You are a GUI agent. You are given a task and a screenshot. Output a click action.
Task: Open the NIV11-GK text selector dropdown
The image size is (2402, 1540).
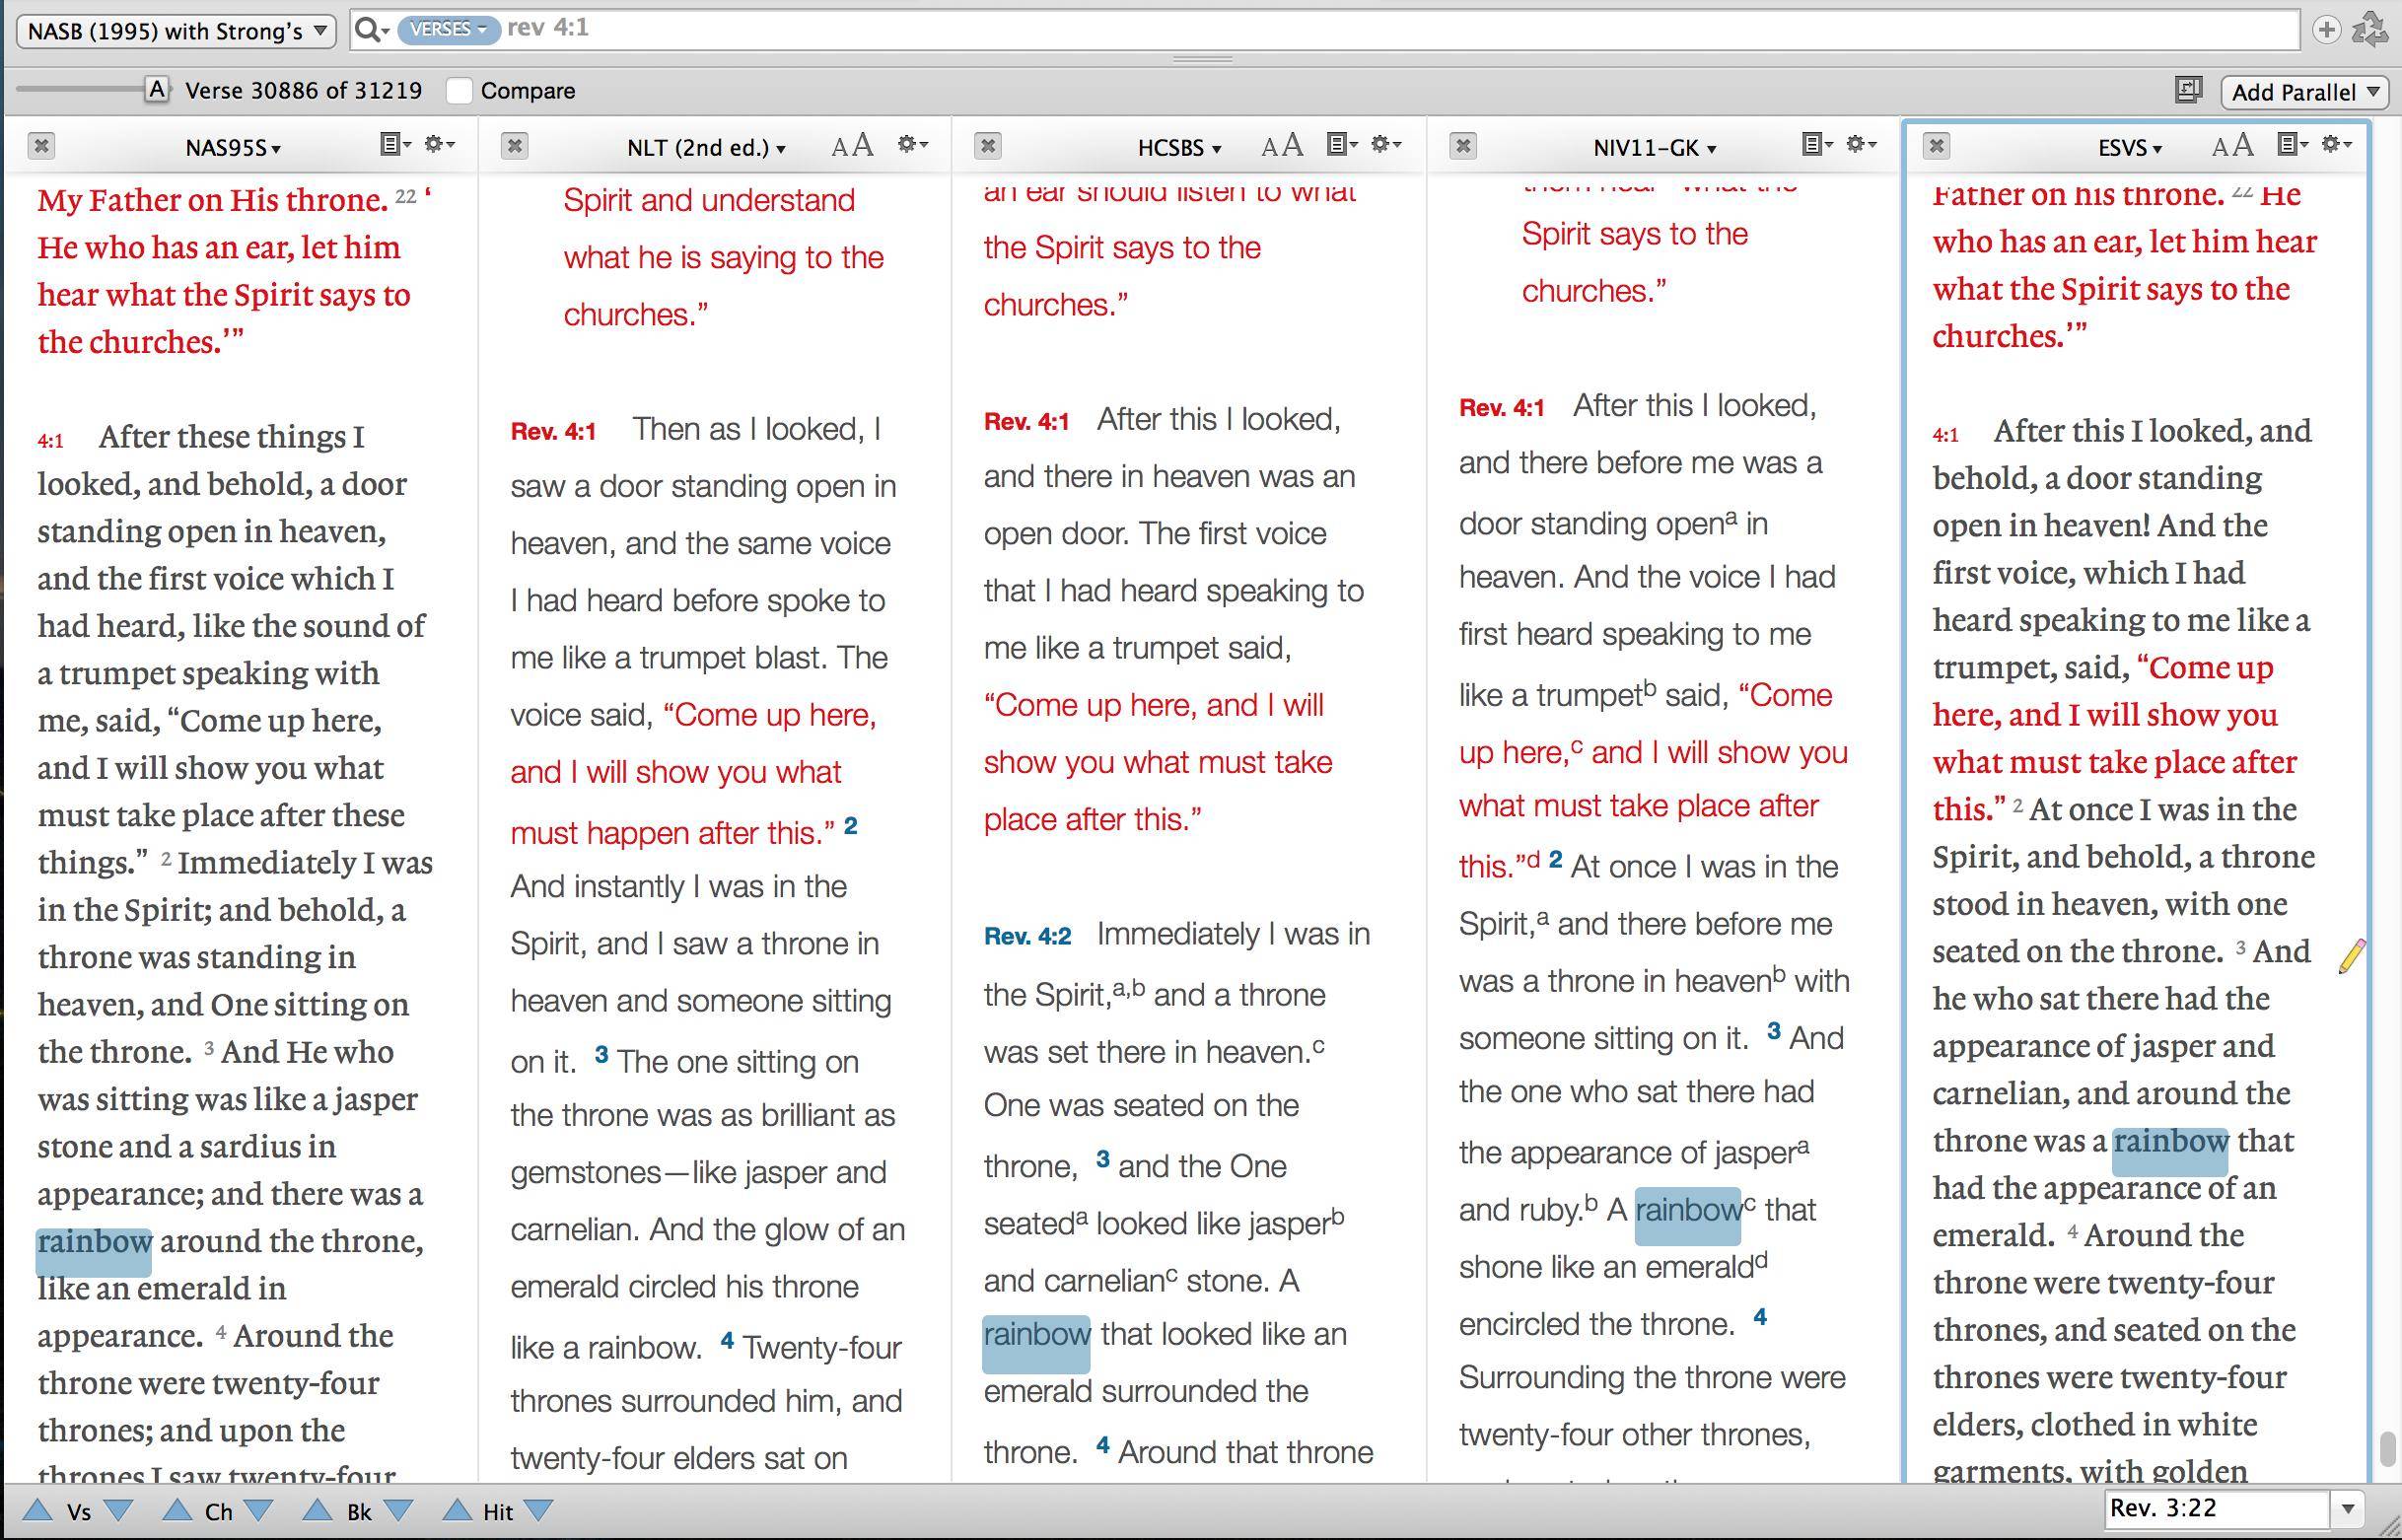[1654, 148]
